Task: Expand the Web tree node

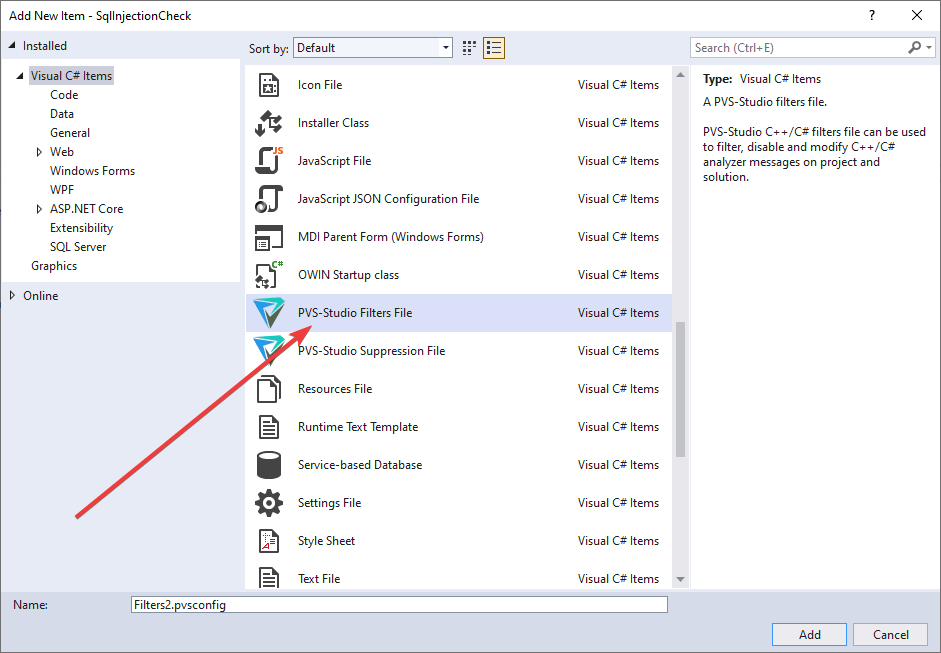Action: click(x=39, y=152)
